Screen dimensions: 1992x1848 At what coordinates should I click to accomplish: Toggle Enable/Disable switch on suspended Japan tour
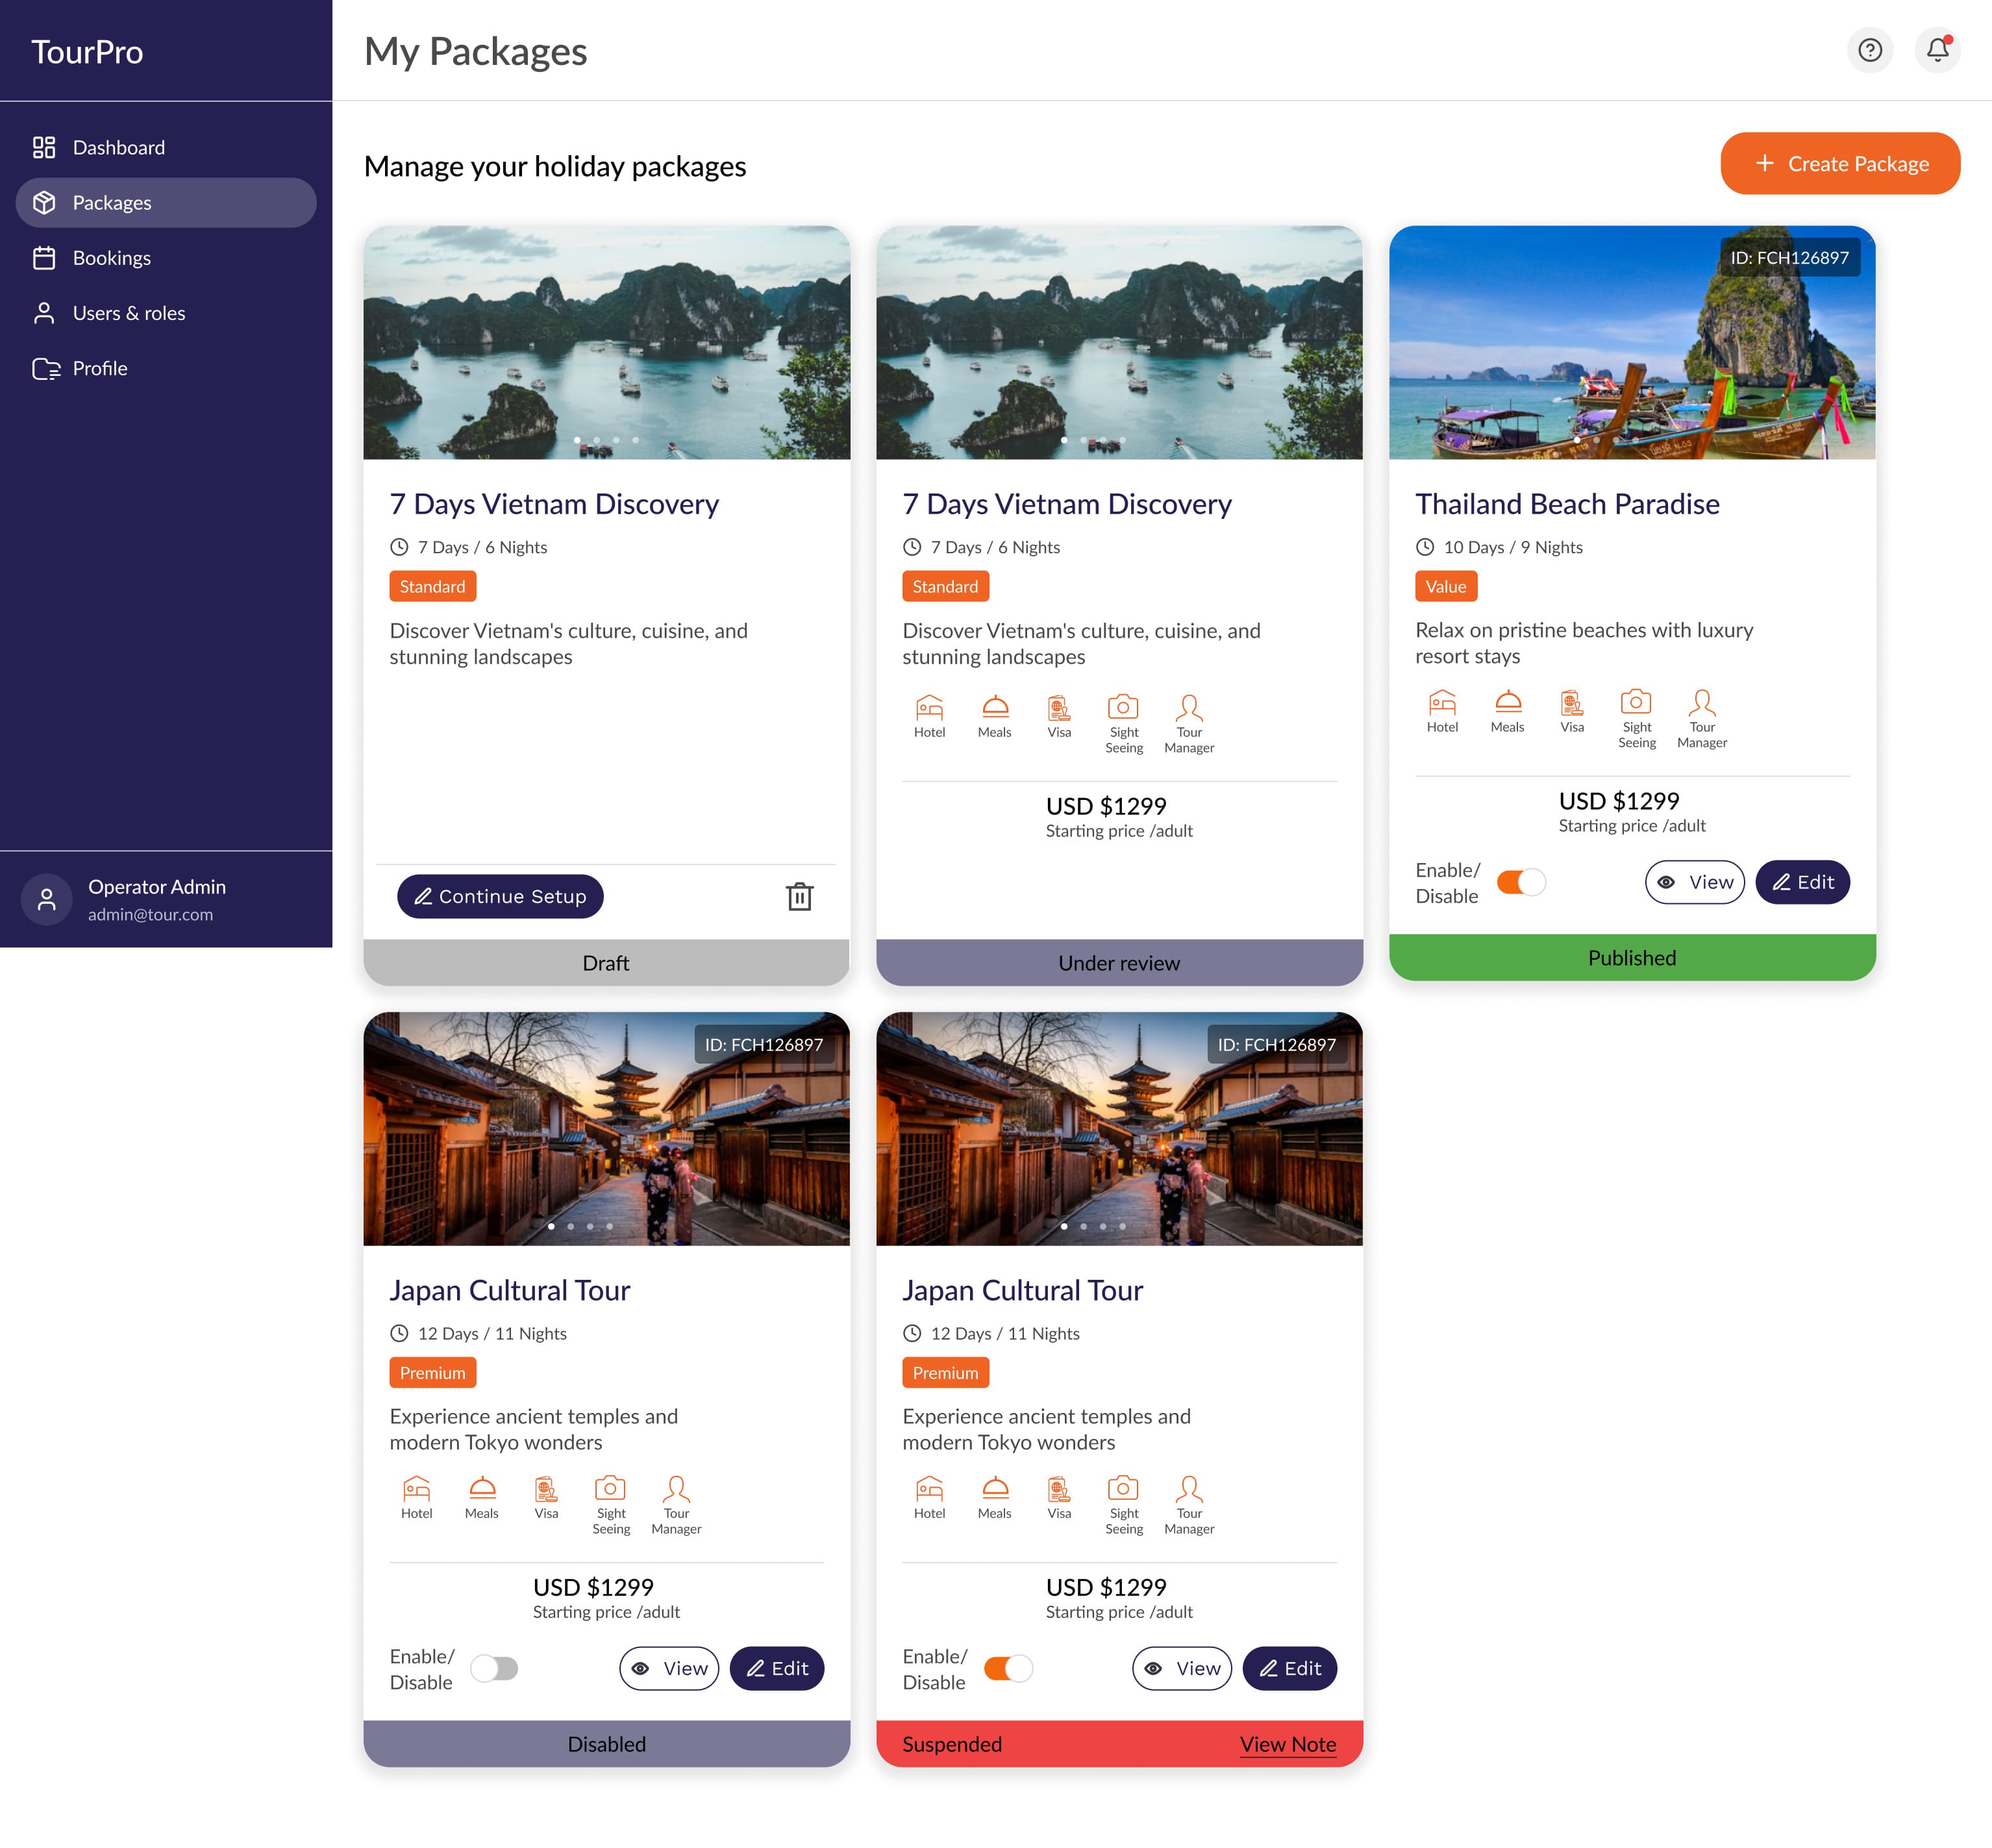tap(1008, 1668)
